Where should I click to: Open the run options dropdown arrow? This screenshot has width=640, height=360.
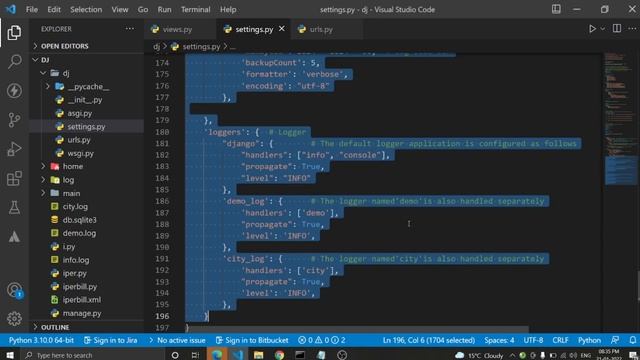[602, 29]
